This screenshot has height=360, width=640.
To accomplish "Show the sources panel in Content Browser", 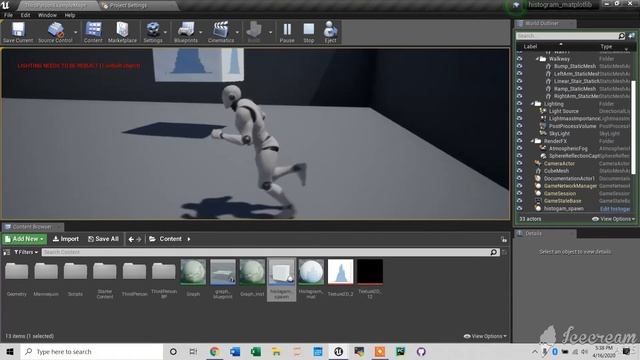I will click(x=7, y=252).
